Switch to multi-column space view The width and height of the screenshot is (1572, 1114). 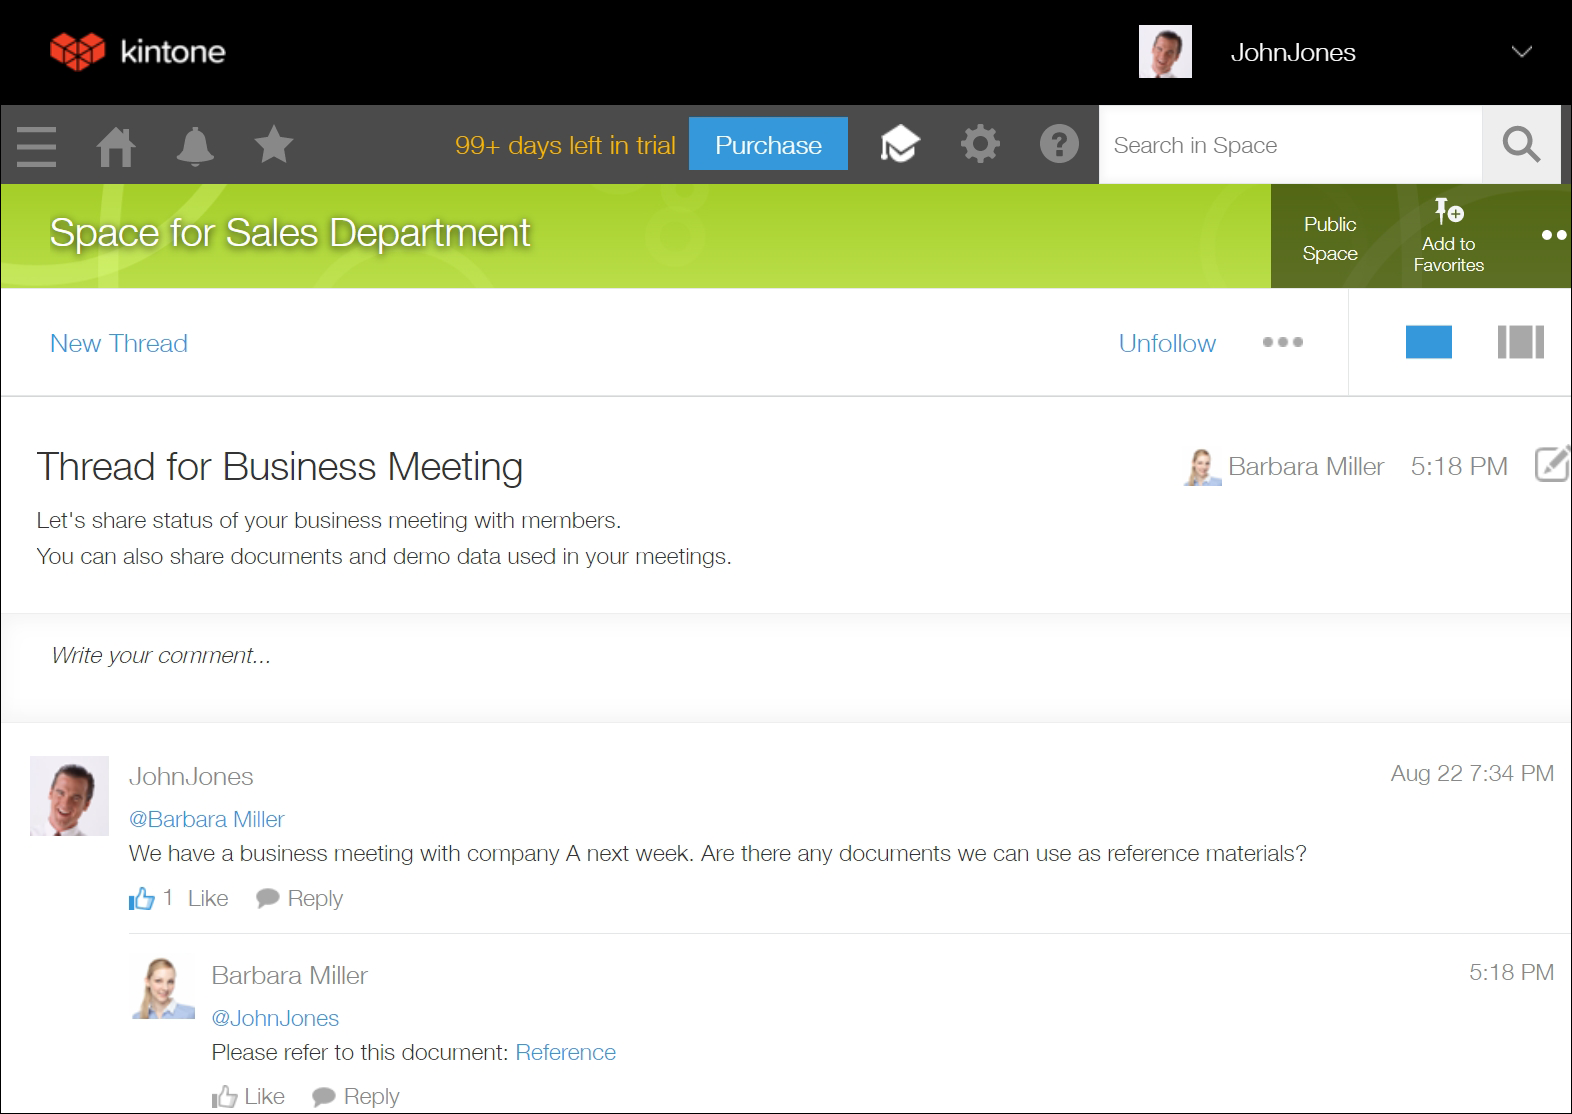pyautogui.click(x=1520, y=342)
